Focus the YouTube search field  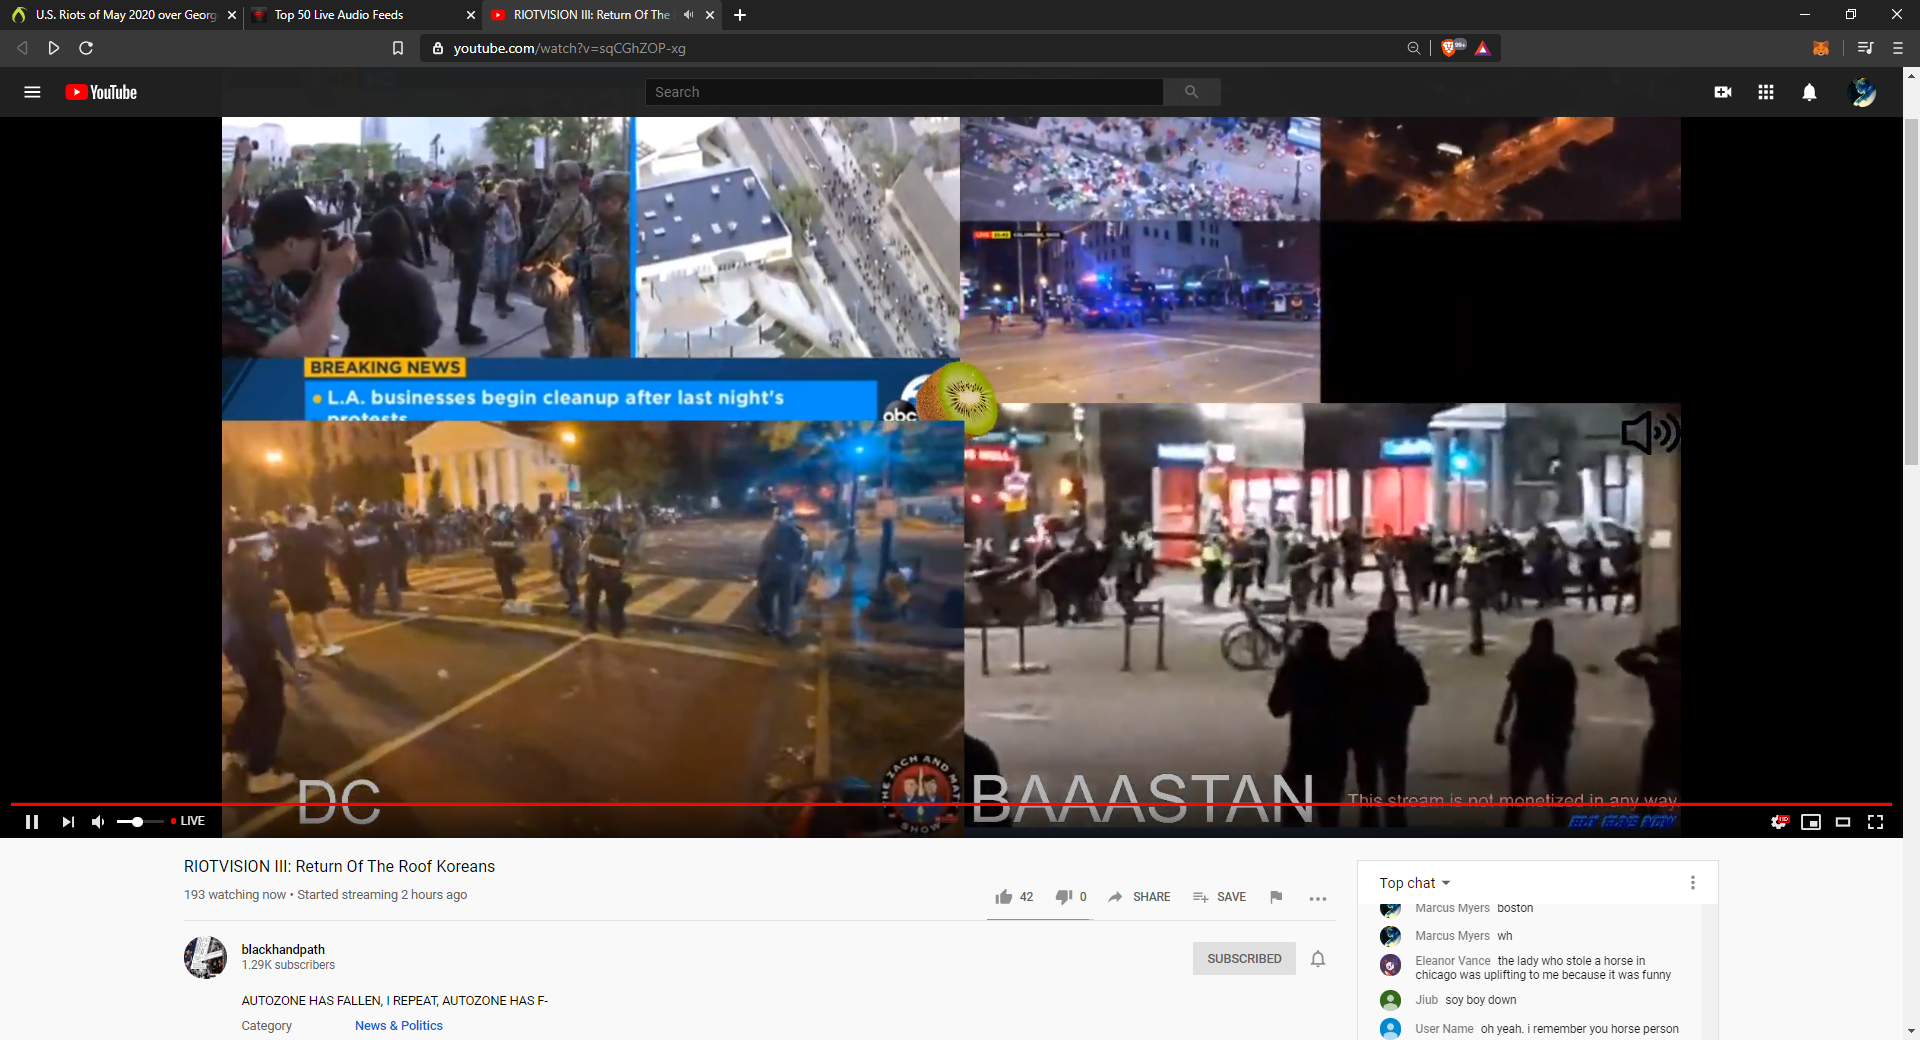[x=904, y=92]
